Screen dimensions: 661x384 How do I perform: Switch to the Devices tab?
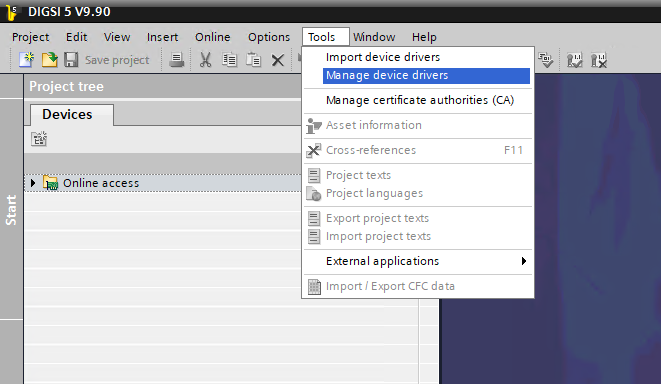tap(71, 115)
